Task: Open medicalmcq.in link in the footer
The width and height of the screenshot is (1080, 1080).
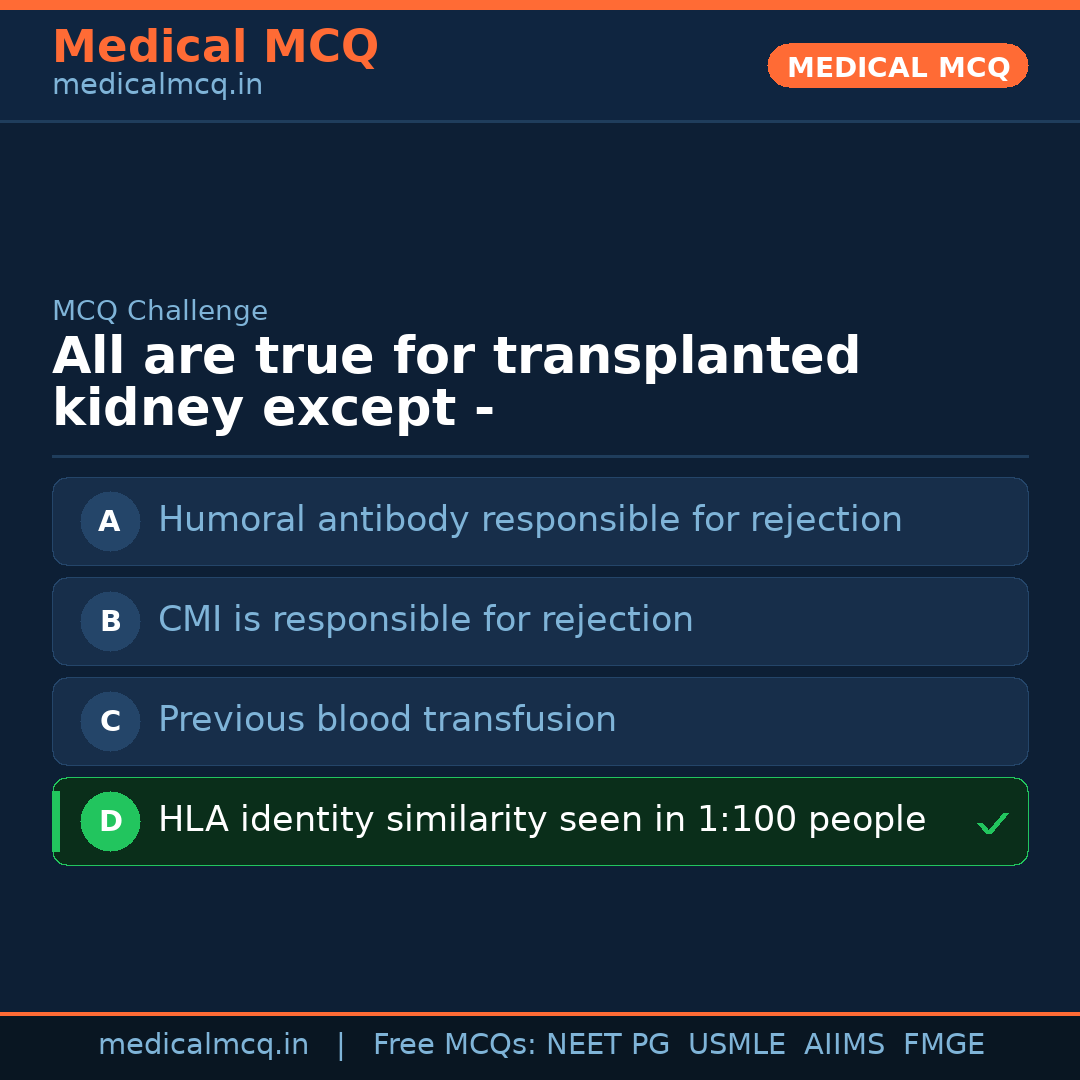Action: click(203, 1045)
